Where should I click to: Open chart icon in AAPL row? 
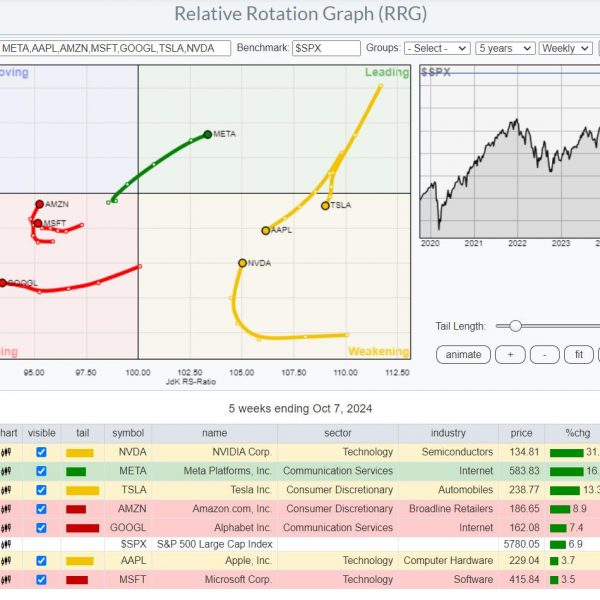click(6, 561)
